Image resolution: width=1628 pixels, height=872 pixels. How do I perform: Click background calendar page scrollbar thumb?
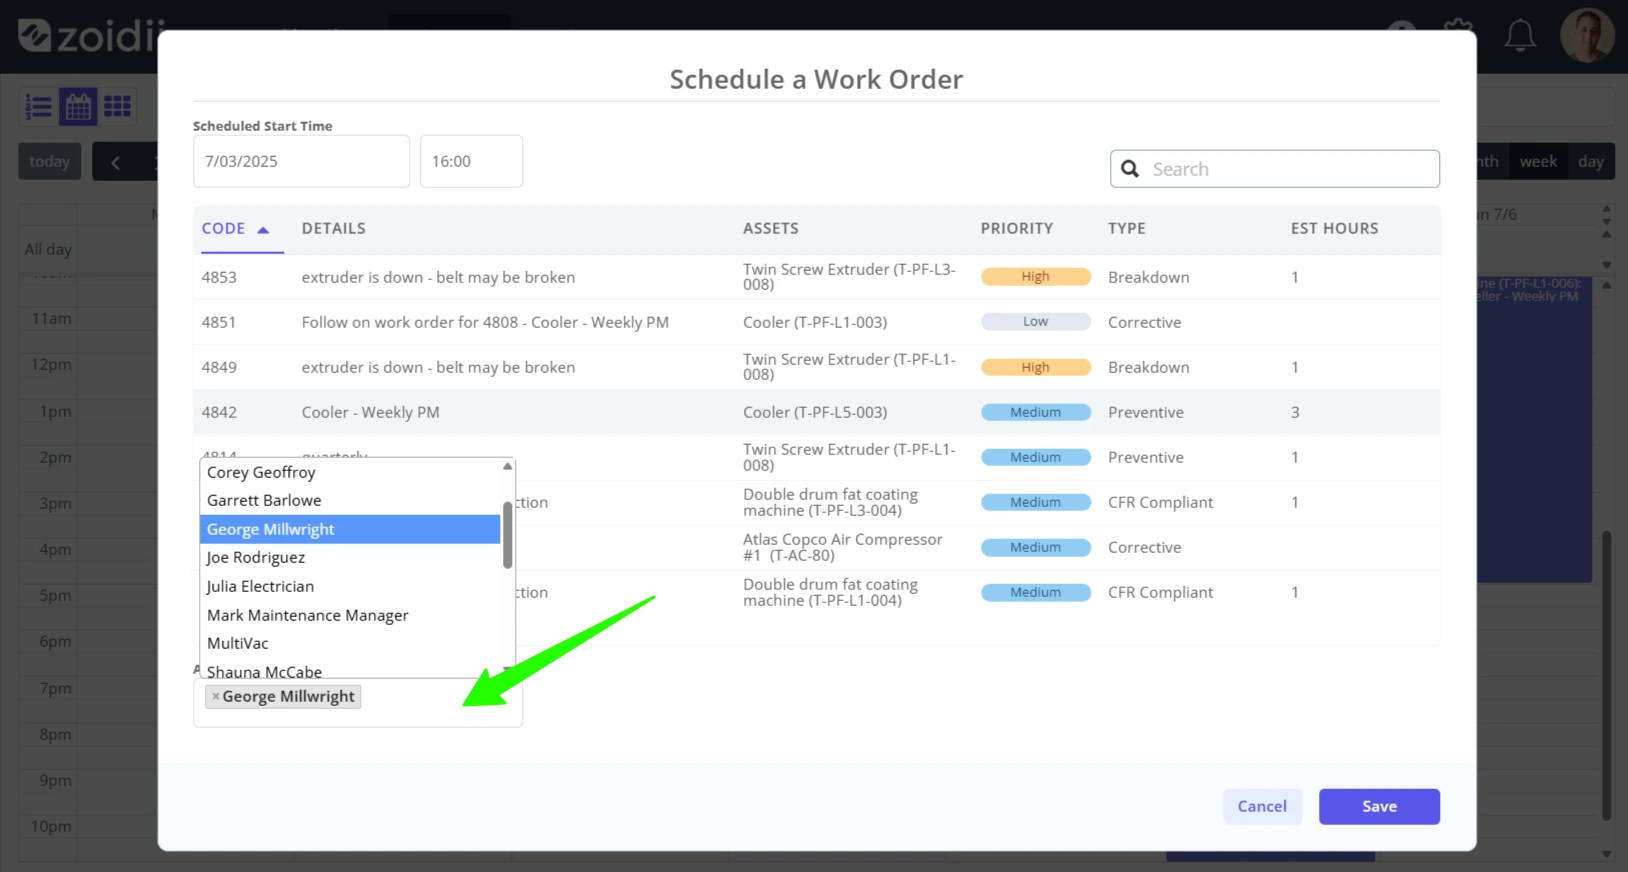coord(1606,674)
